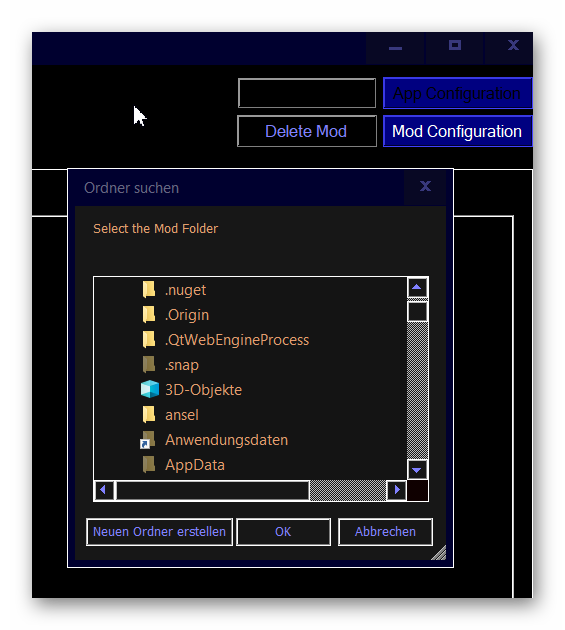
Task: Select the .QtWebEngineProcess folder icon
Action: pyautogui.click(x=149, y=339)
